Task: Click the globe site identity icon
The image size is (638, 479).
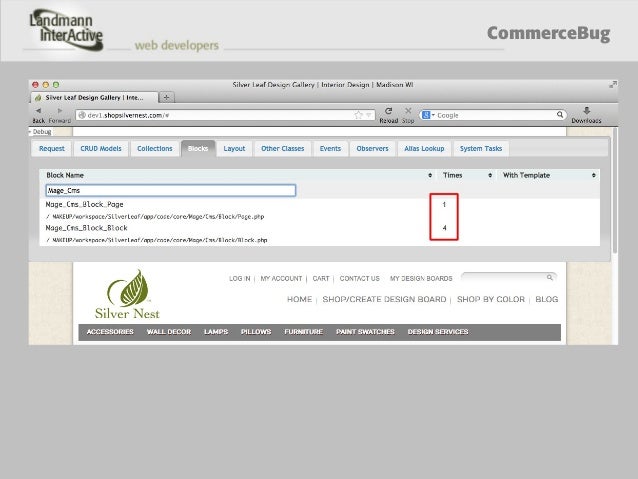Action: (82, 115)
